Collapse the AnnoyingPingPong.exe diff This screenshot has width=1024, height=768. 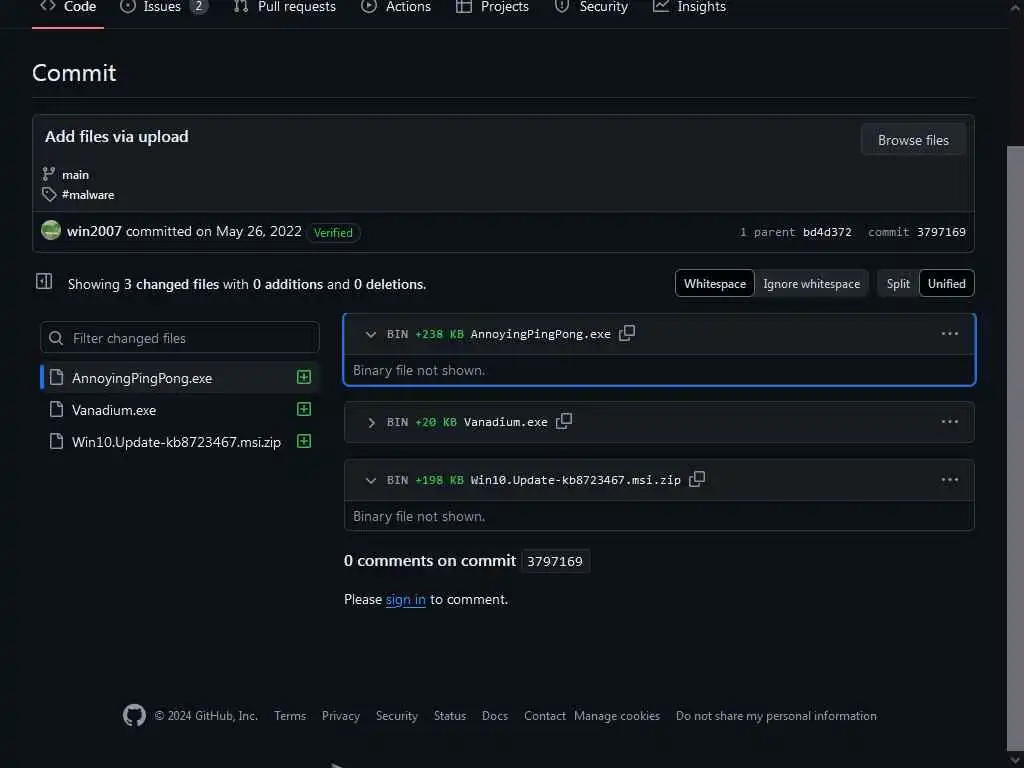click(371, 335)
